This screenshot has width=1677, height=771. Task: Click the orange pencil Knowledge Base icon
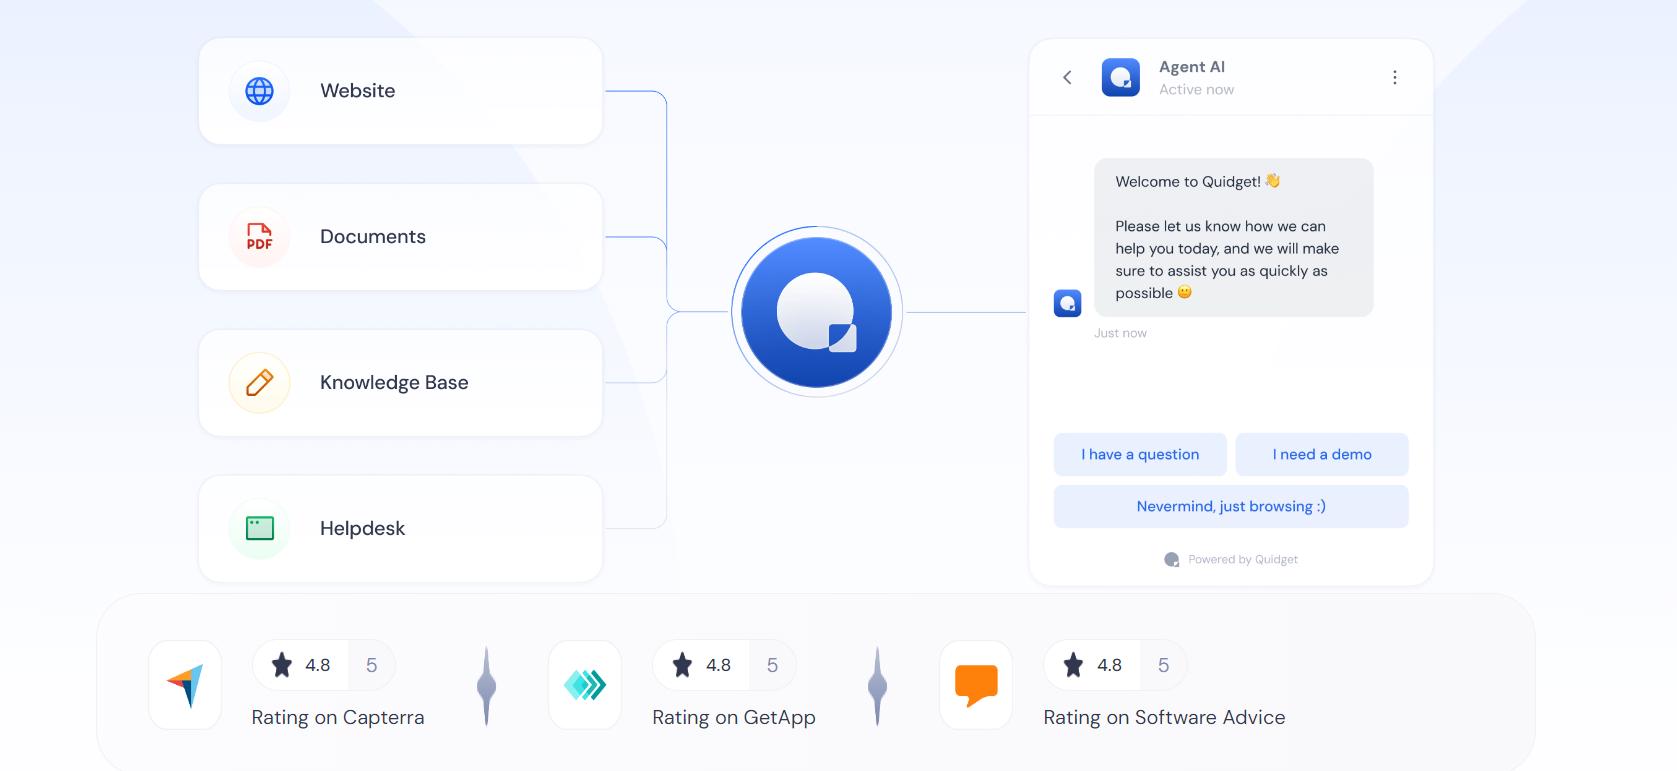259,383
